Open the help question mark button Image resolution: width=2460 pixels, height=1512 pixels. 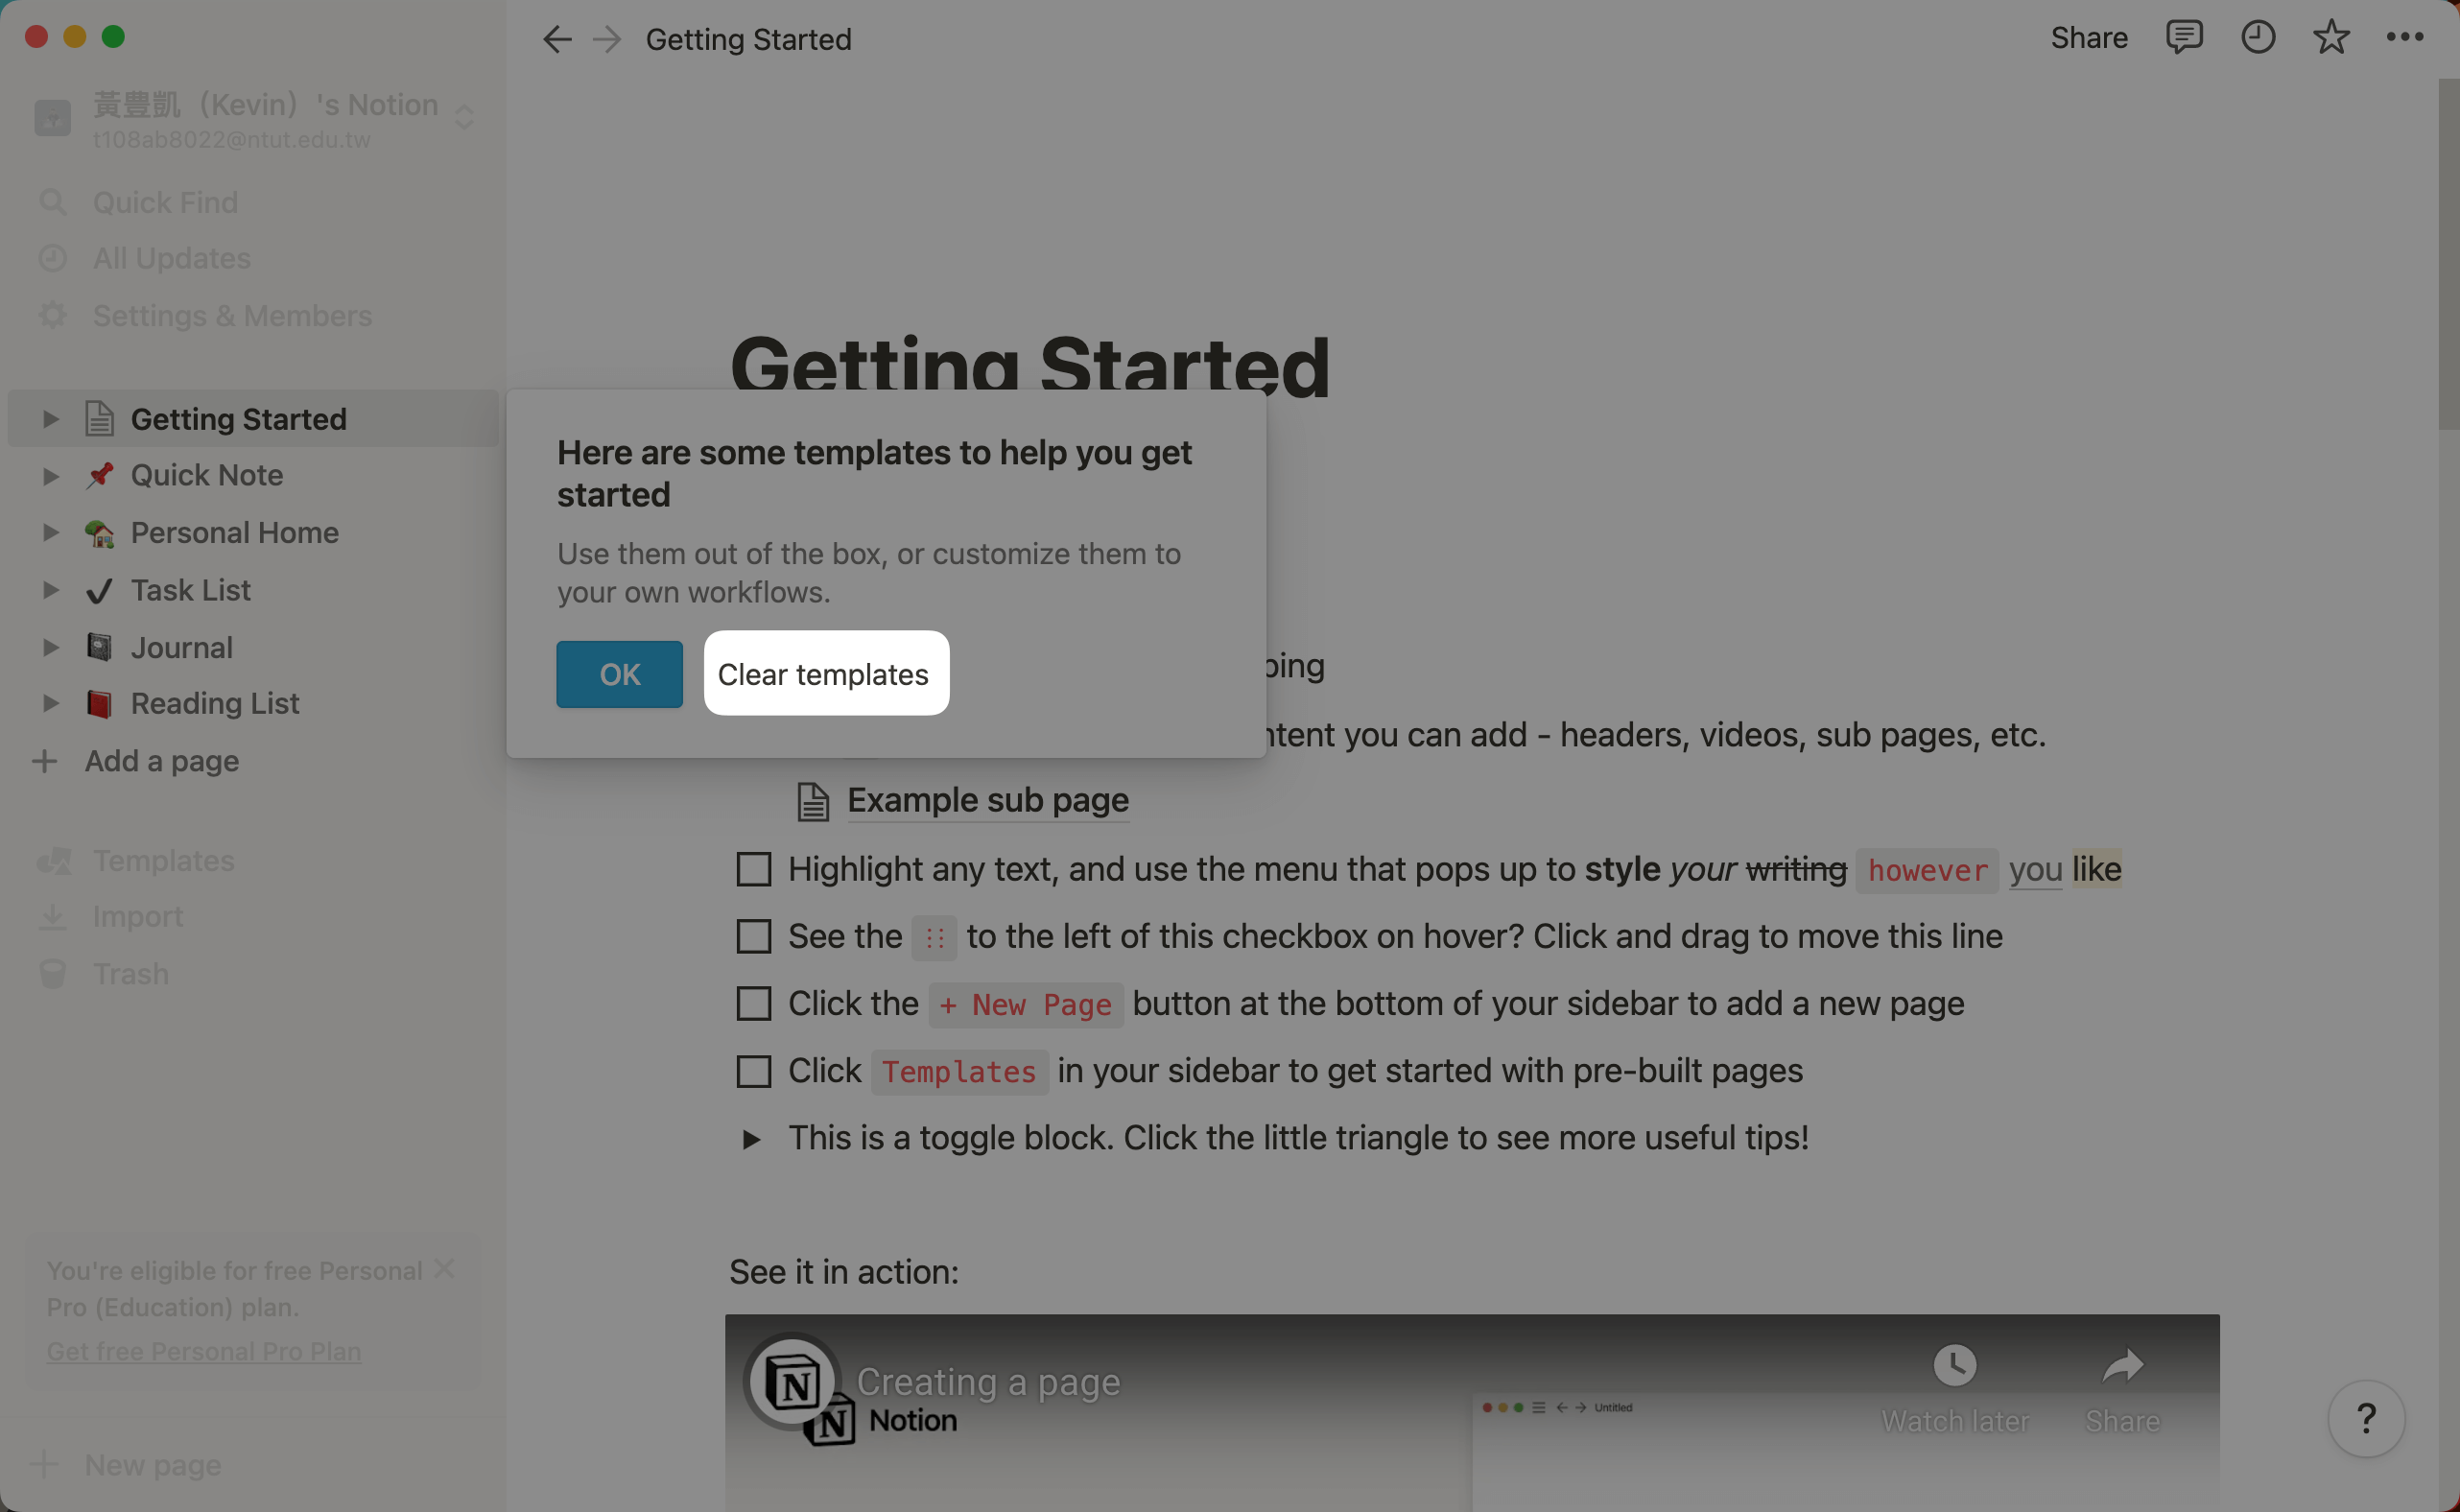coord(2366,1418)
